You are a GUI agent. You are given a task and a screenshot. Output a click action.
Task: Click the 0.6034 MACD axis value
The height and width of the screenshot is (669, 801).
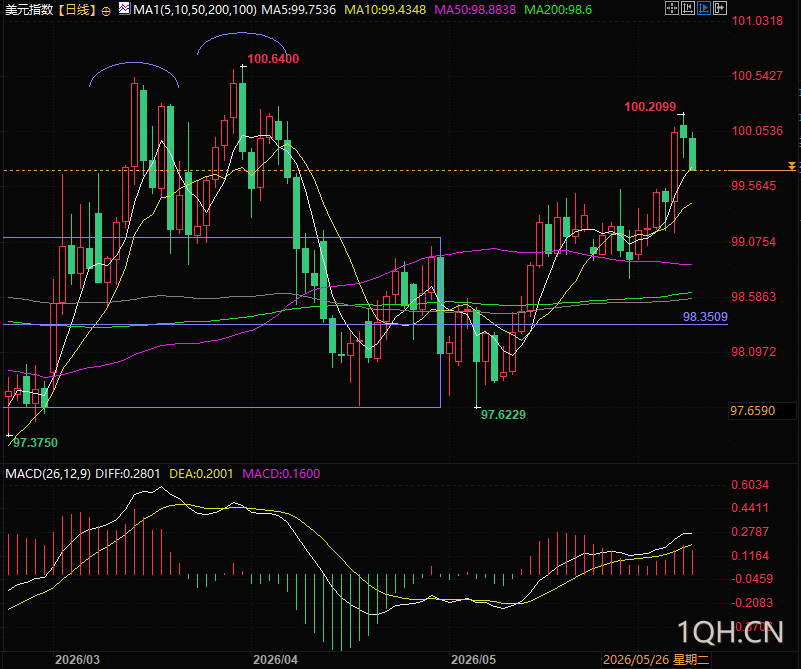point(750,485)
